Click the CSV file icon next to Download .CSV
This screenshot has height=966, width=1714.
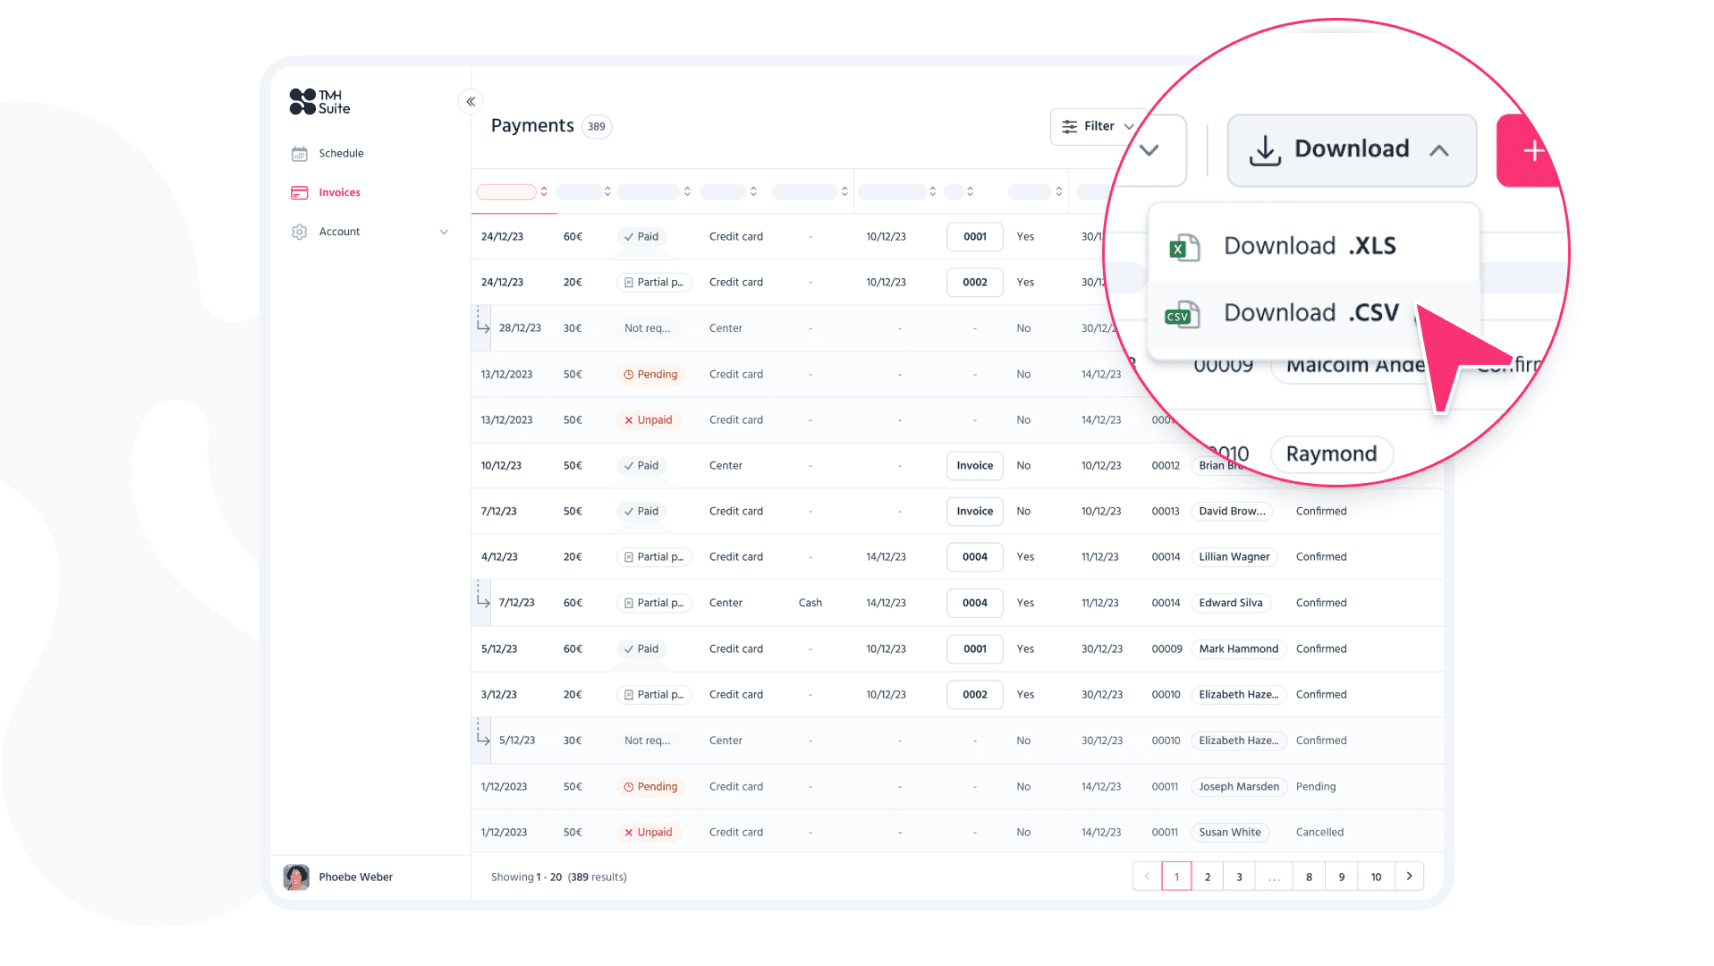1182,314
